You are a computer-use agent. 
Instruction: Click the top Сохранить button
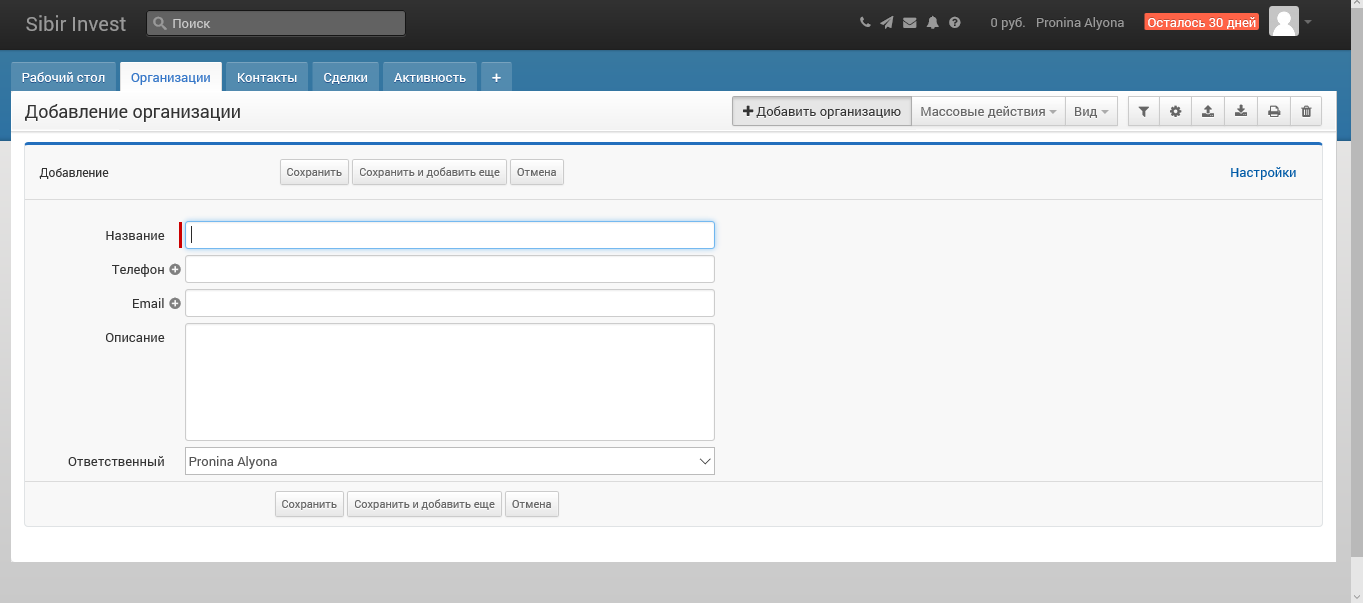314,172
